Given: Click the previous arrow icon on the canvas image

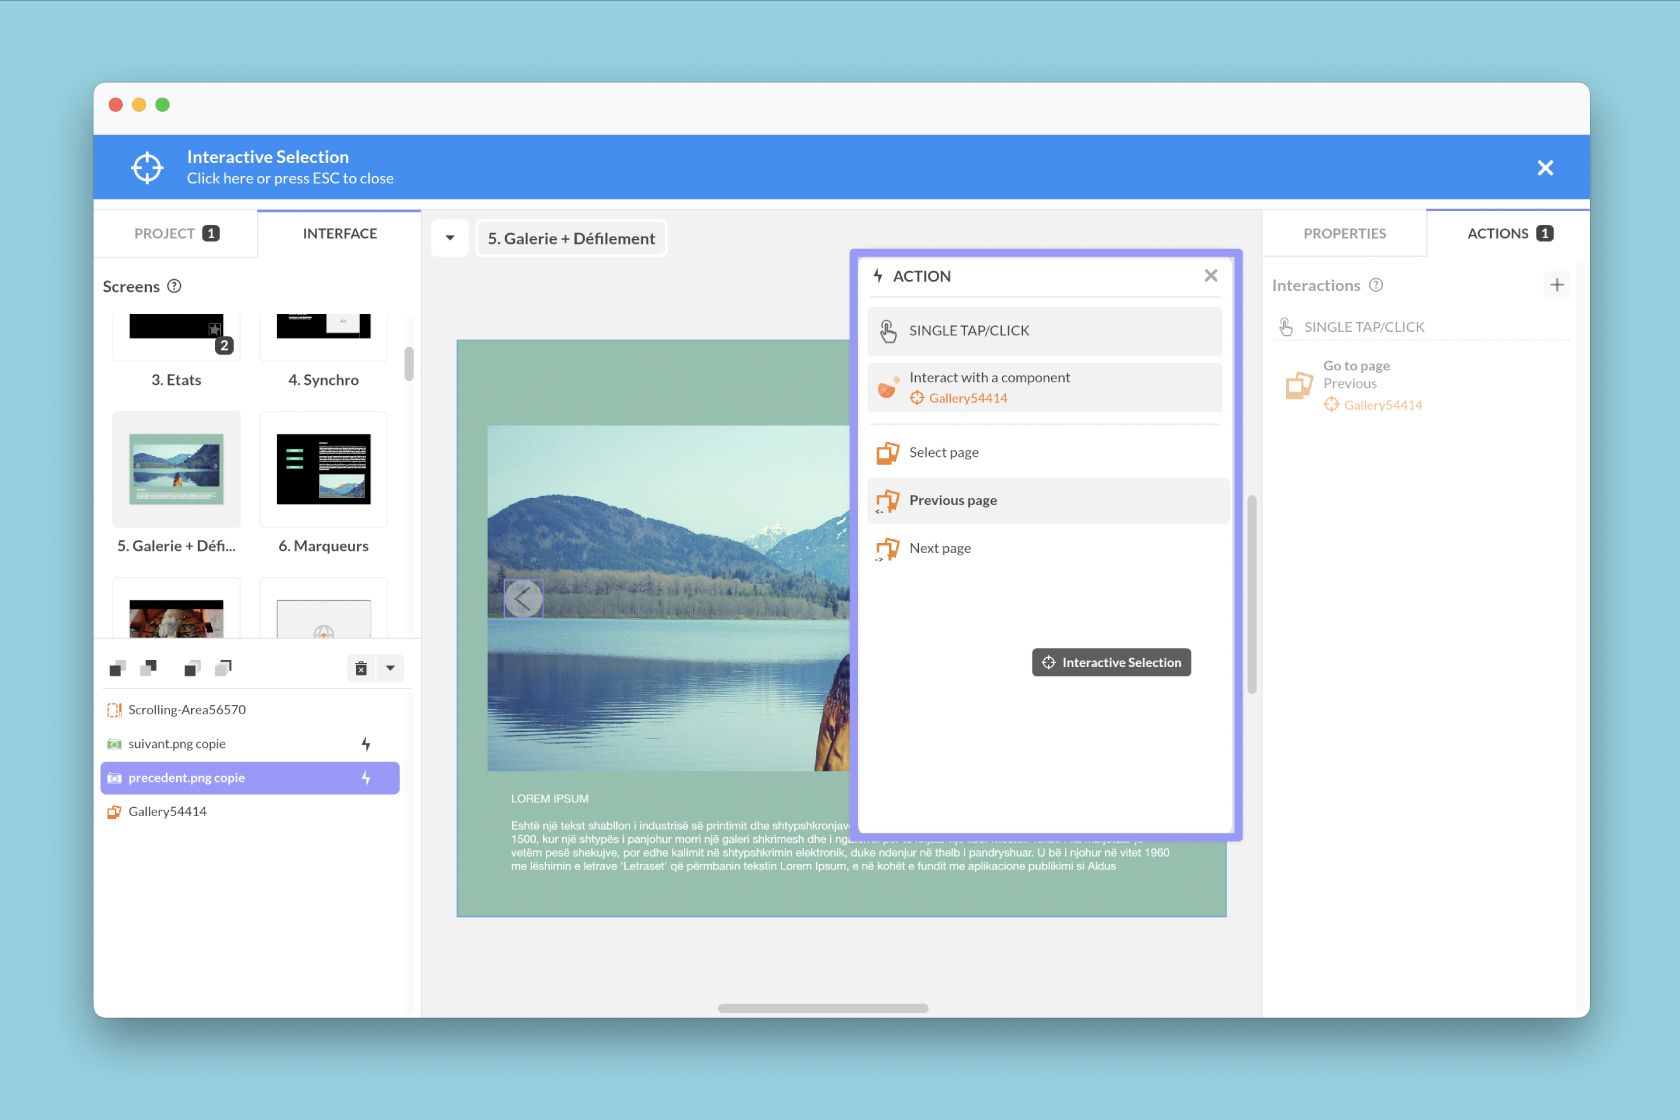Looking at the screenshot, I should coord(523,599).
